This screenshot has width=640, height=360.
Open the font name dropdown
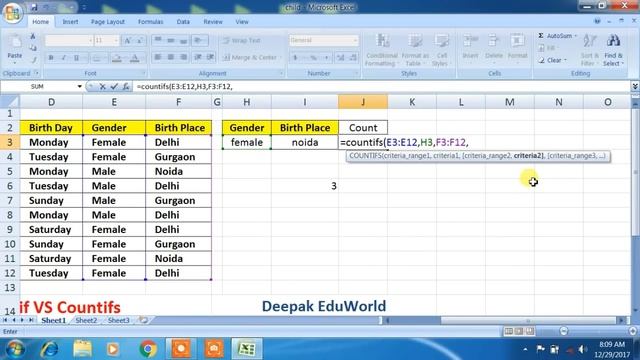[x=91, y=40]
